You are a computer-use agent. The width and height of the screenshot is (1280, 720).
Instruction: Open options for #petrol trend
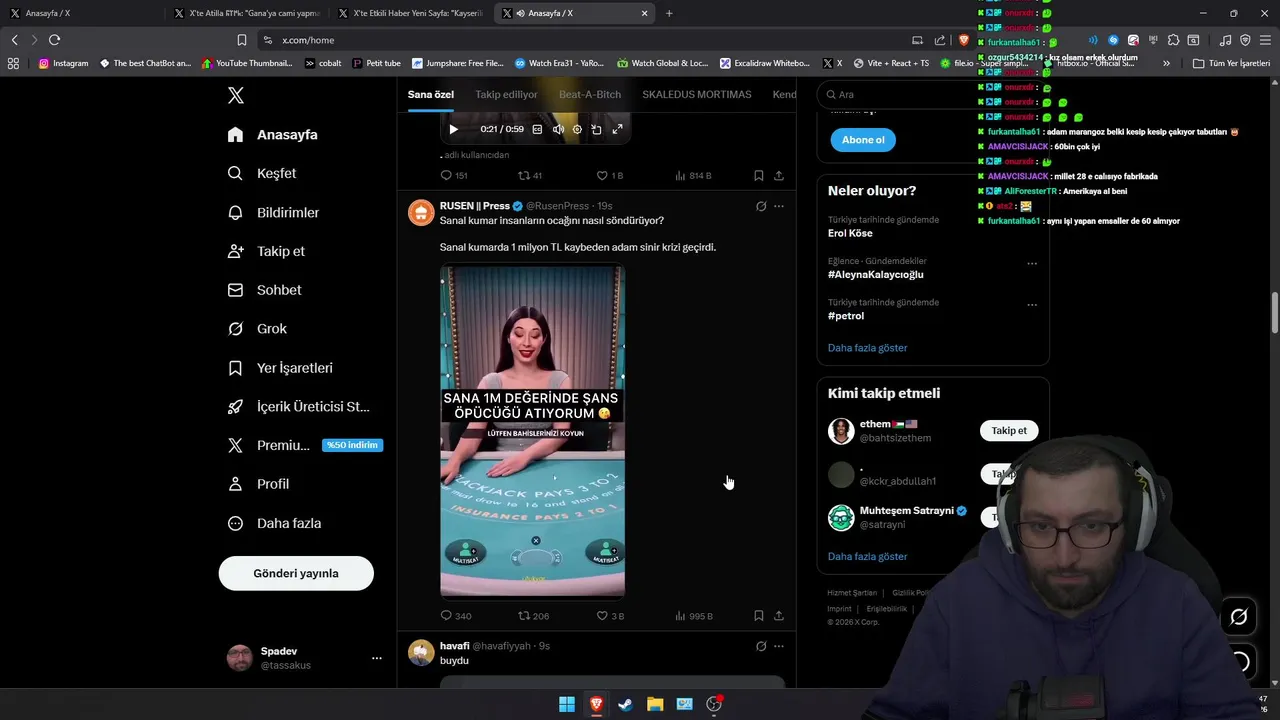[x=1032, y=305]
